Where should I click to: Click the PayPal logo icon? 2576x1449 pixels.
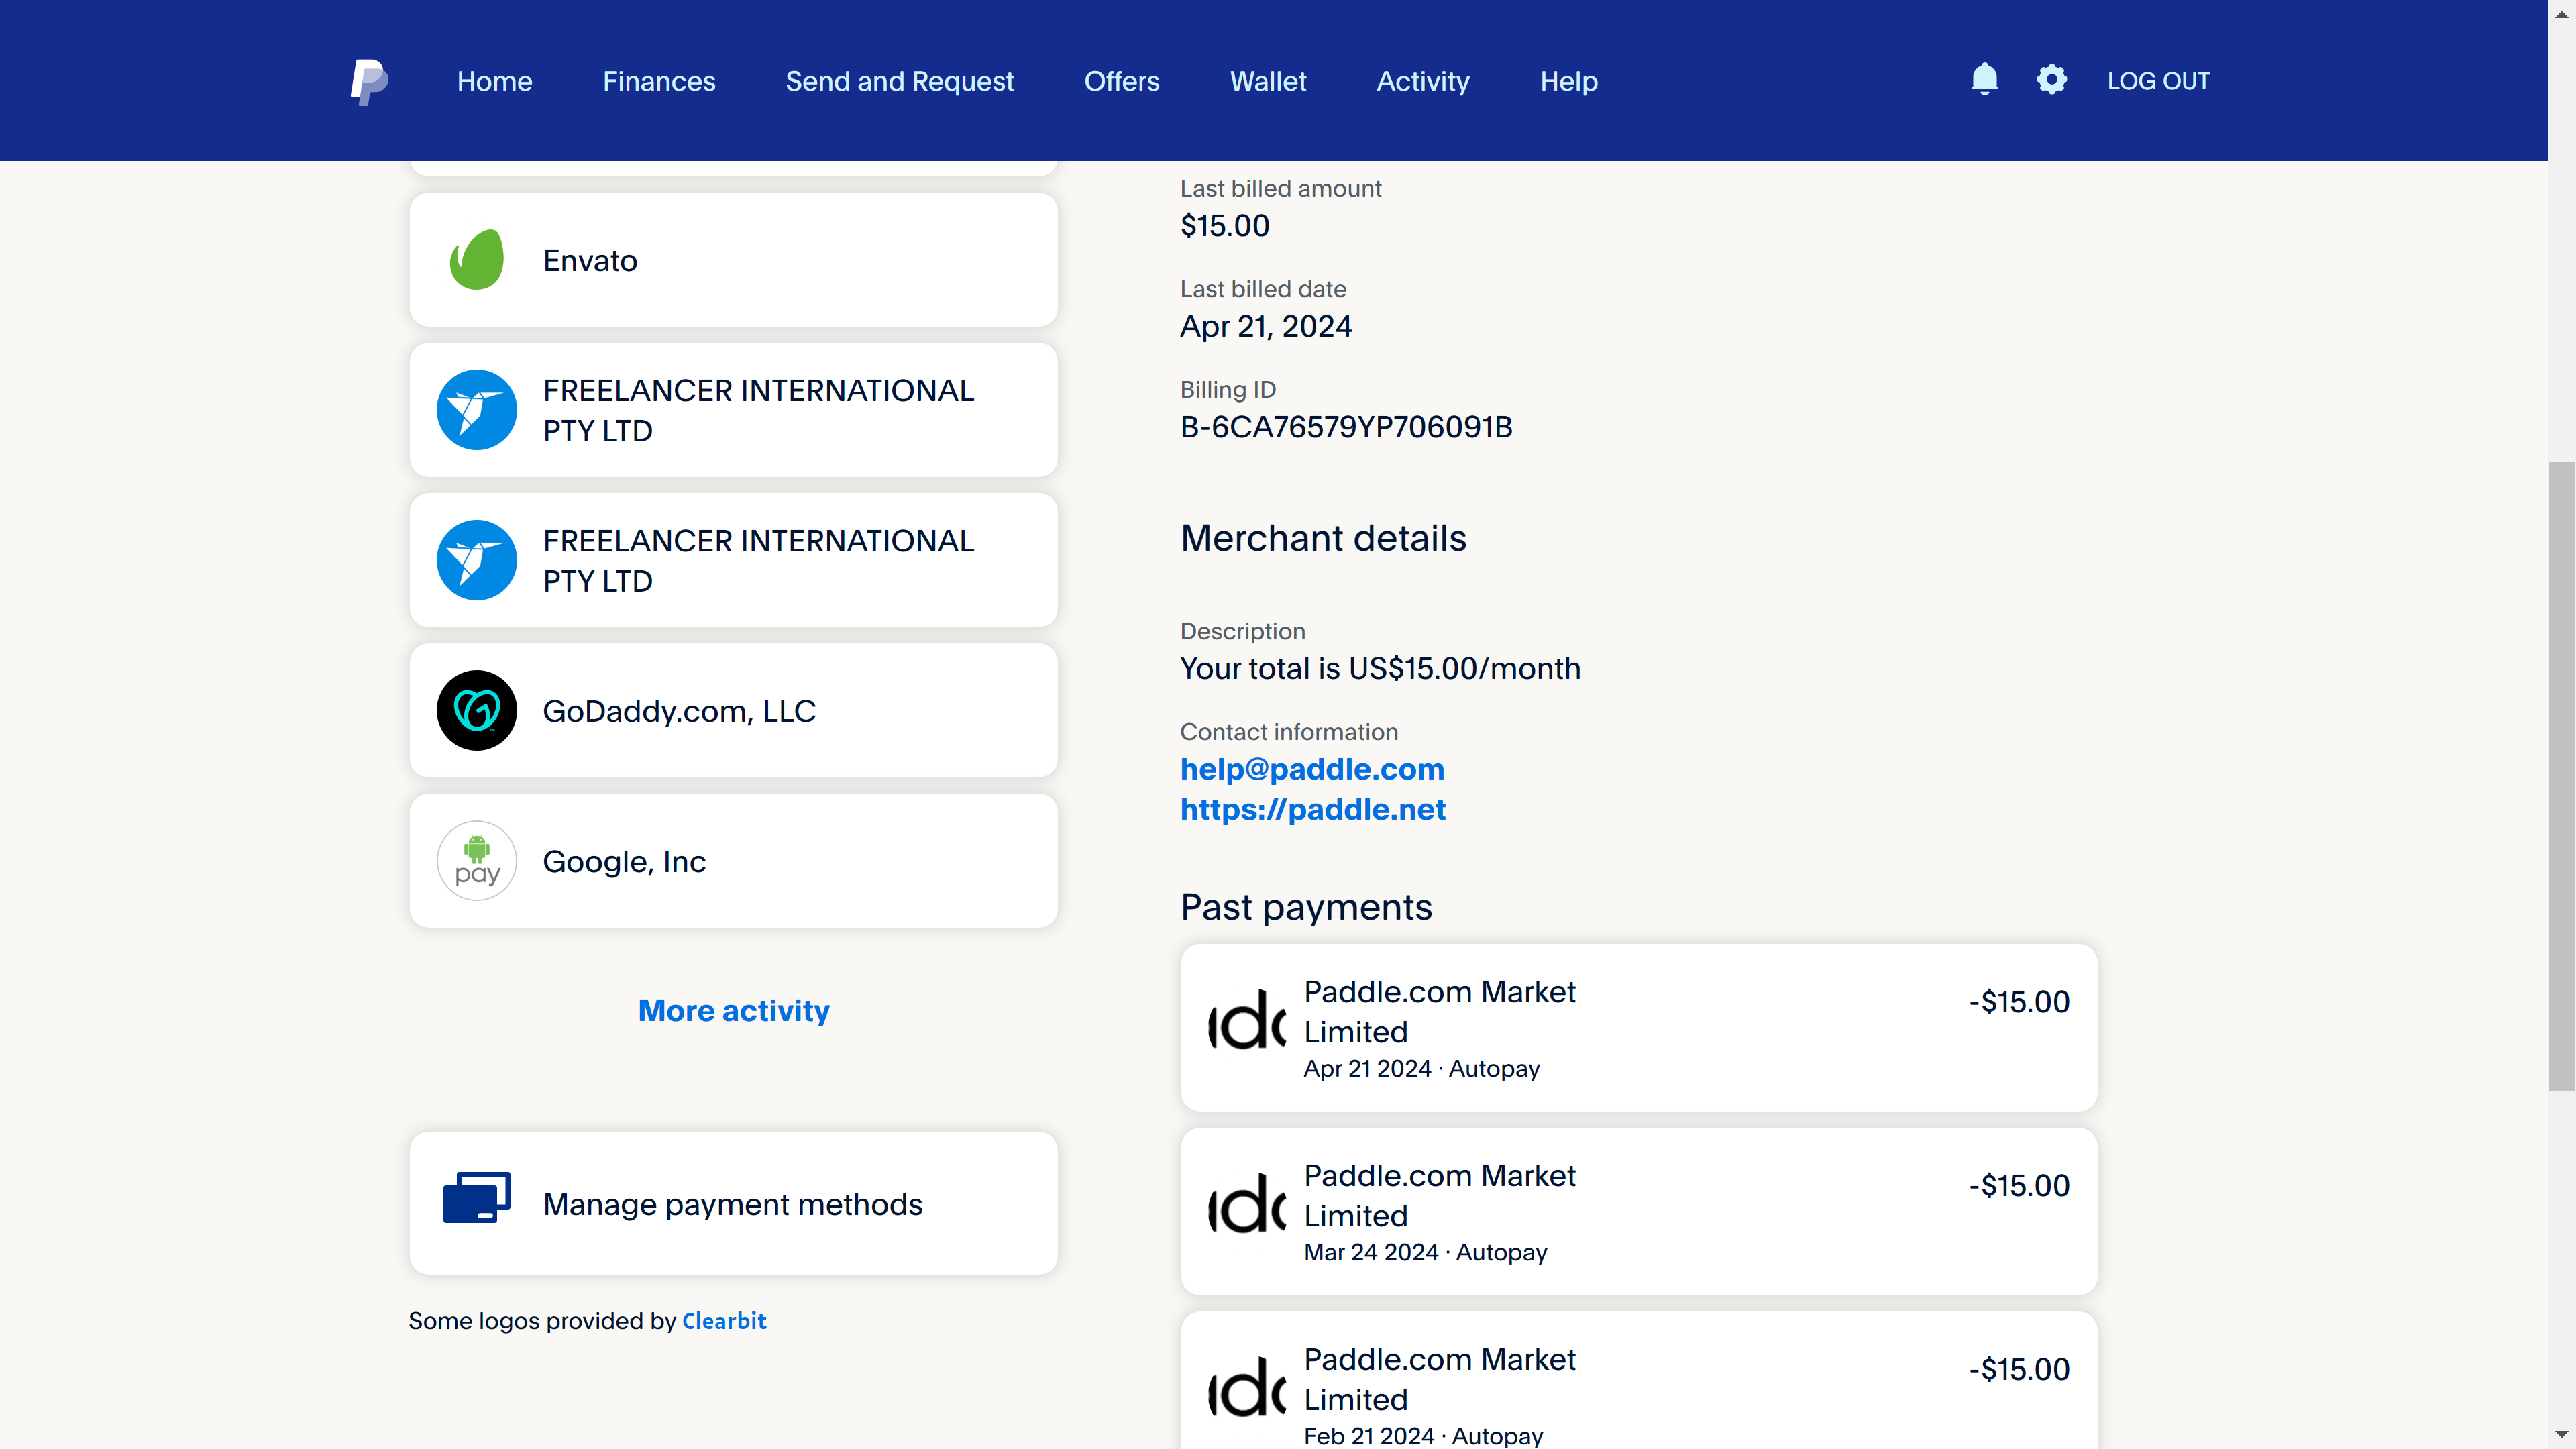coord(369,81)
